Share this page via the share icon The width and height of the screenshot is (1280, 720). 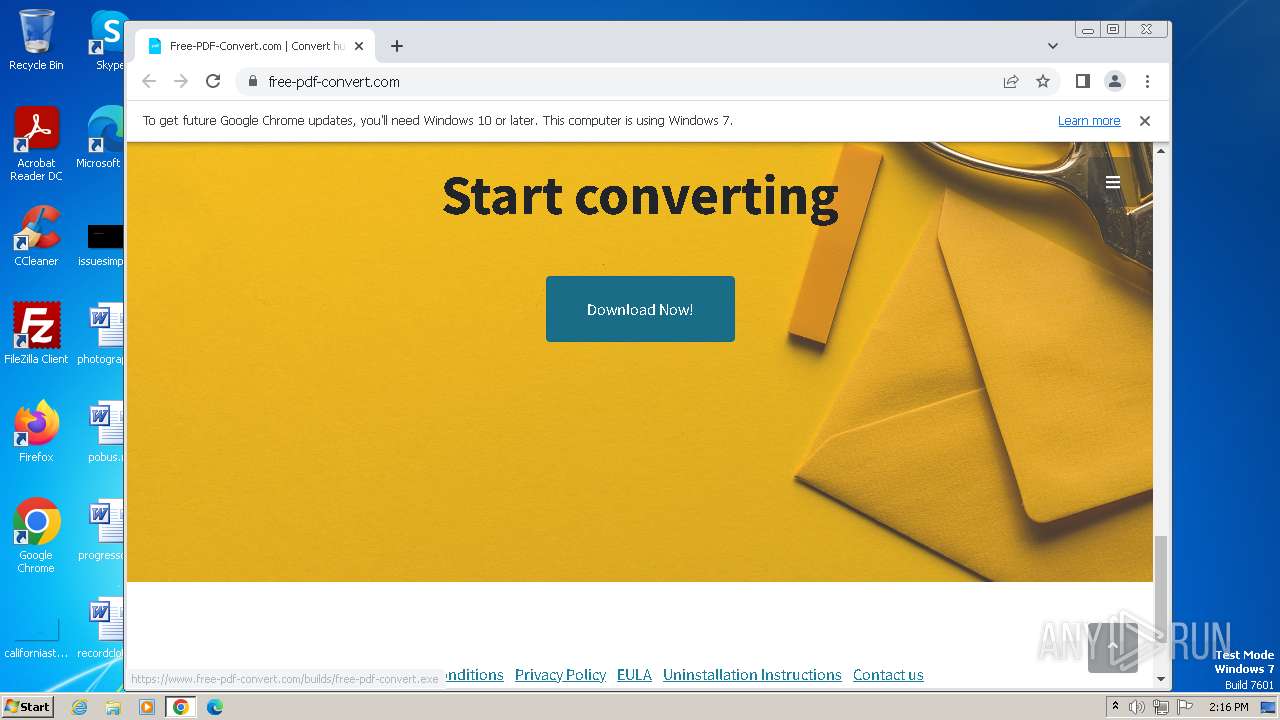click(1011, 81)
